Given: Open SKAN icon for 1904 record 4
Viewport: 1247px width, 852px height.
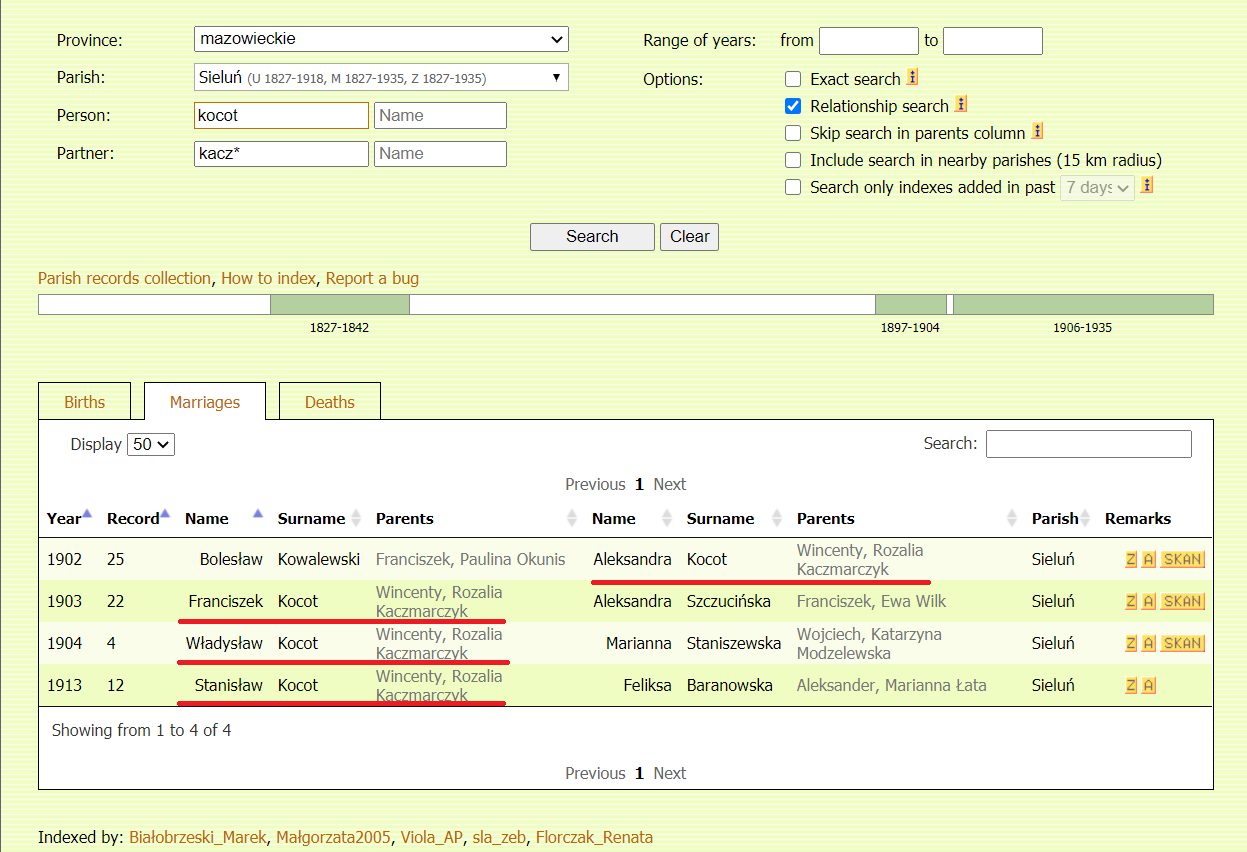Looking at the screenshot, I should [x=1182, y=644].
